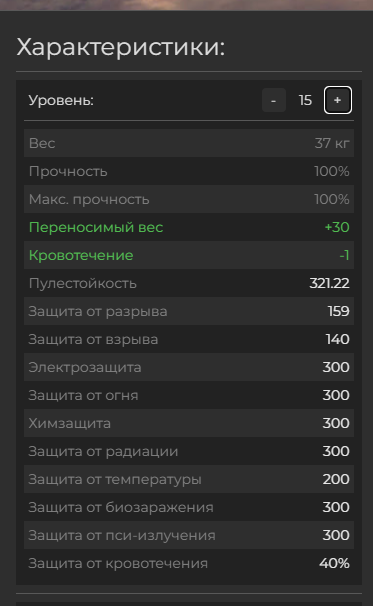
Task: Click the Химзащита row
Action: [x=189, y=423]
